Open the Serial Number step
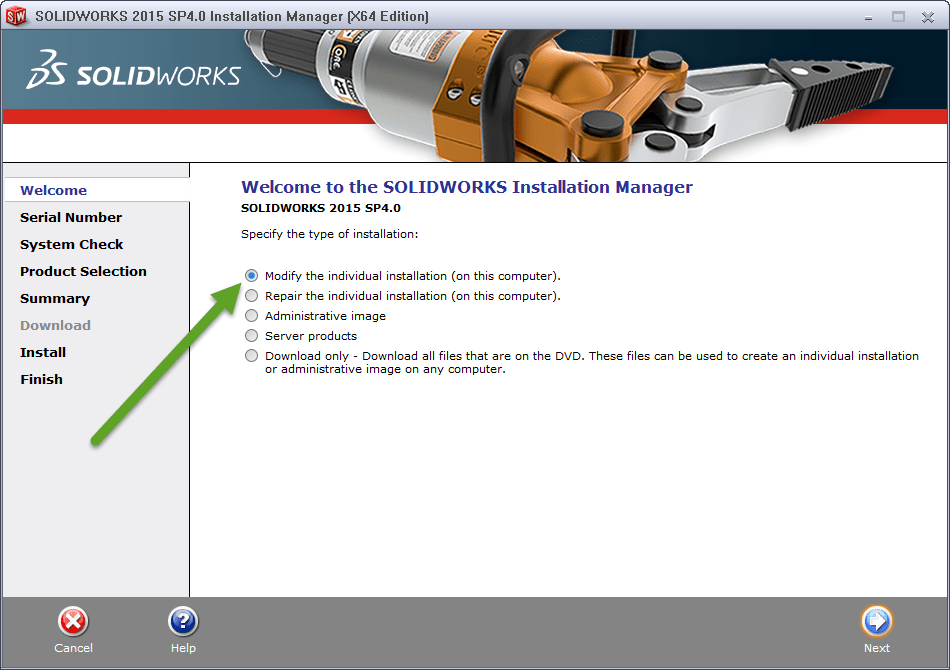 (71, 217)
